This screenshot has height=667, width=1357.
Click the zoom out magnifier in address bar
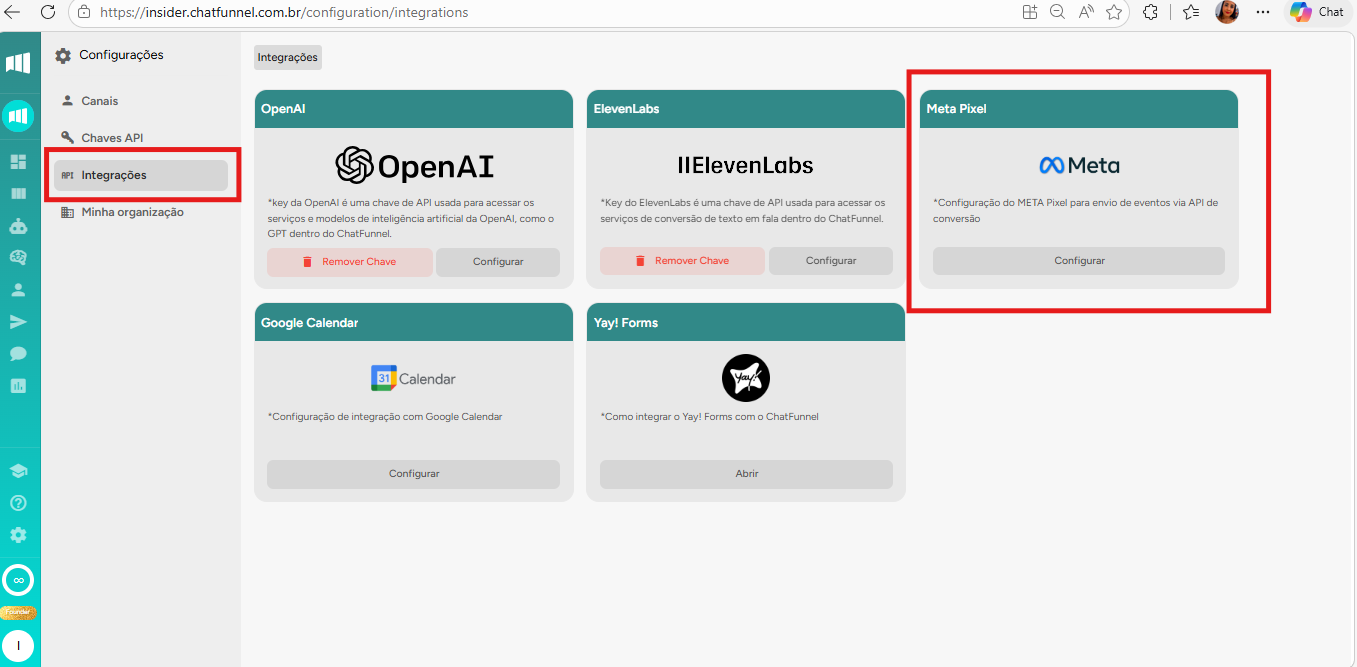1058,12
